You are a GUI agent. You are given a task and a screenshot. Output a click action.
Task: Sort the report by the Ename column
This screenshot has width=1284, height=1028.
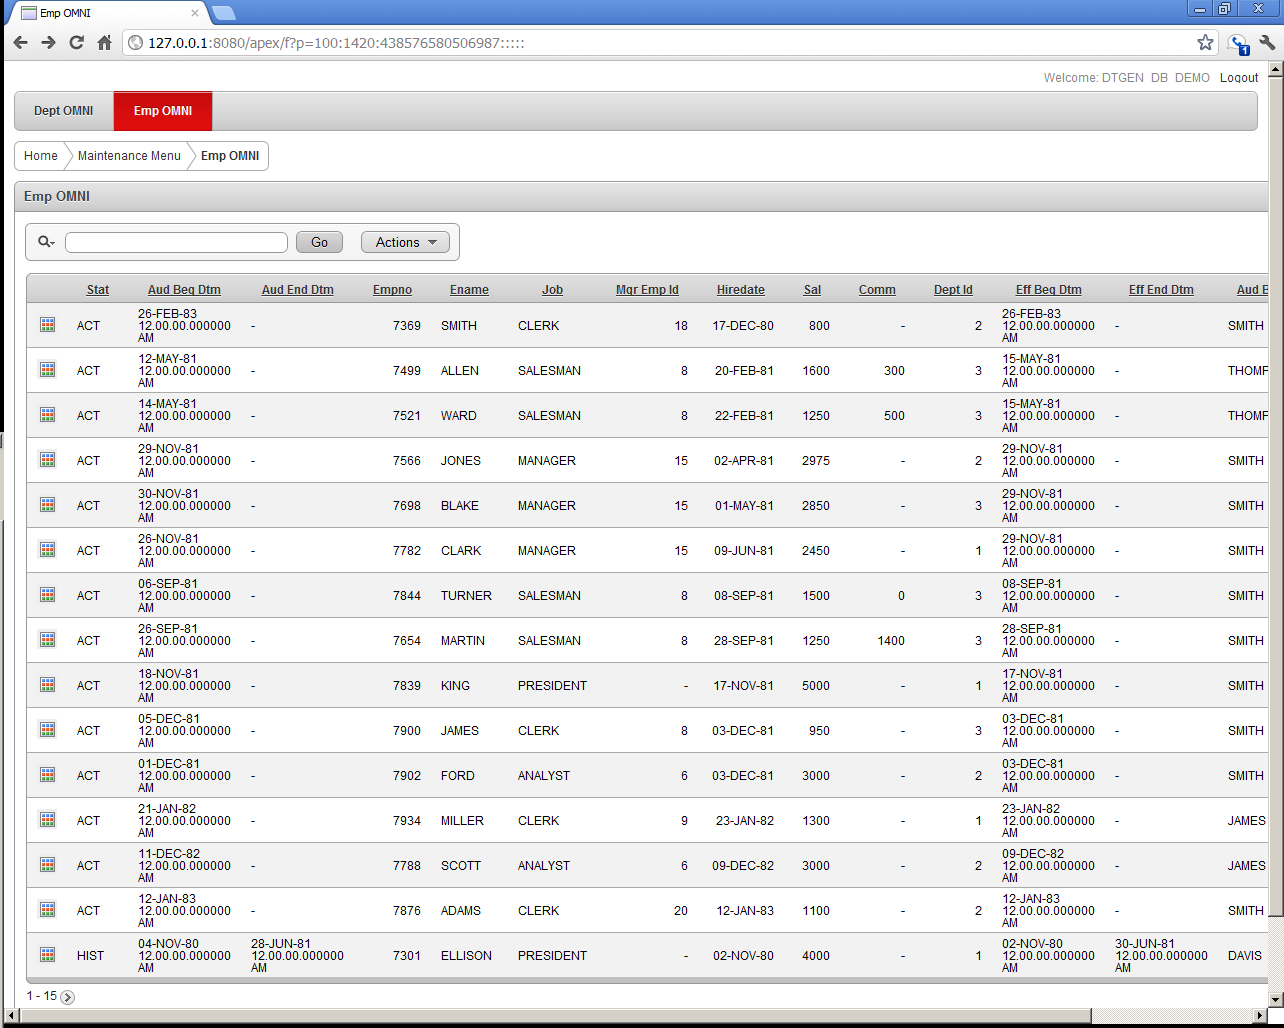click(469, 289)
